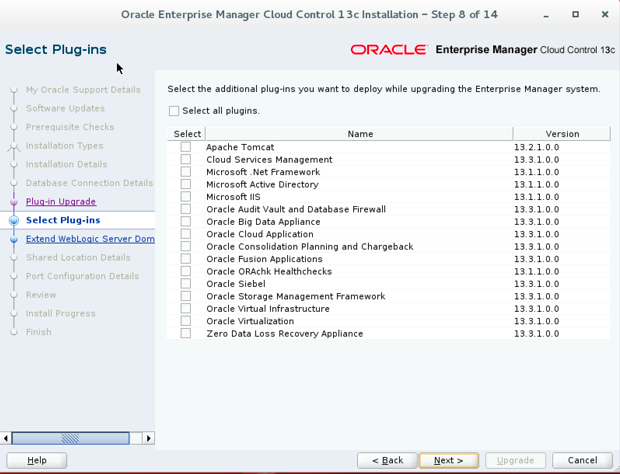Screen dimensions: 620x474
Task: Go back with the Back button
Action: (387, 461)
